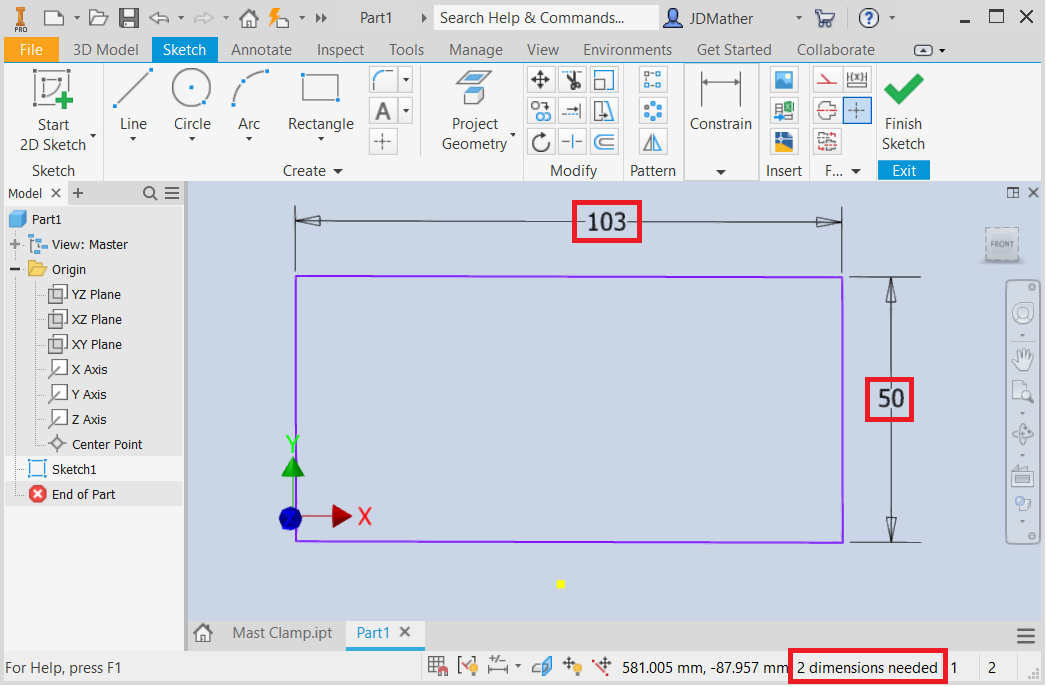Toggle the highlighted Center Point format
Viewport: 1047px width, 687px height.
coord(857,111)
